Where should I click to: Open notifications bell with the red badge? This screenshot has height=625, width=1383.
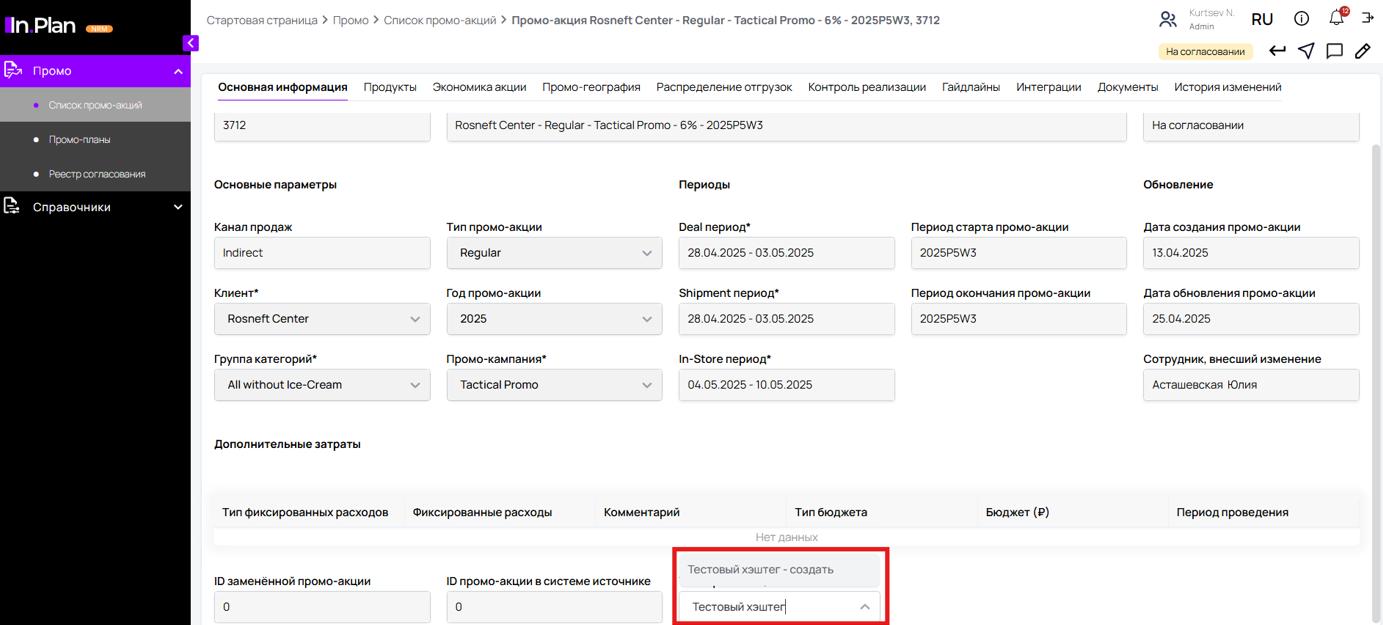pyautogui.click(x=1337, y=18)
